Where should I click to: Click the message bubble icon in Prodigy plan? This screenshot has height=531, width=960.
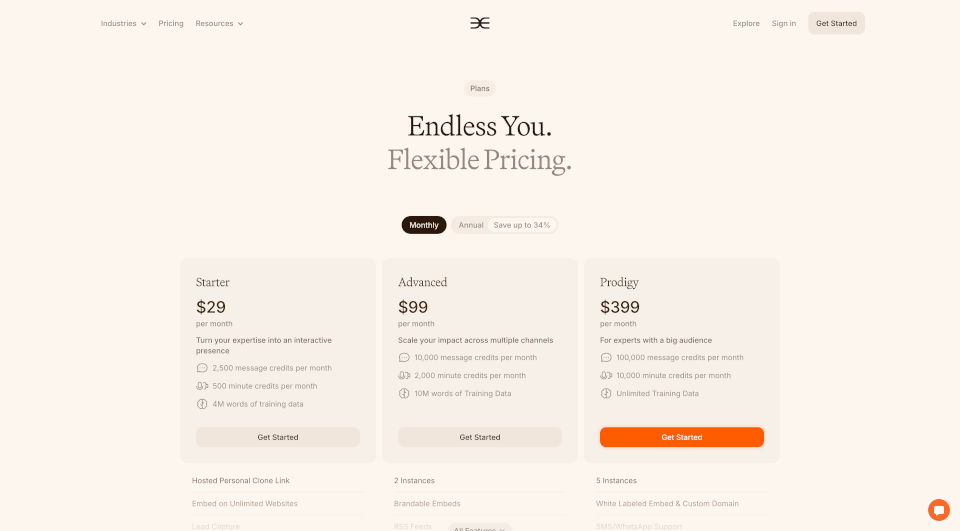(x=606, y=358)
